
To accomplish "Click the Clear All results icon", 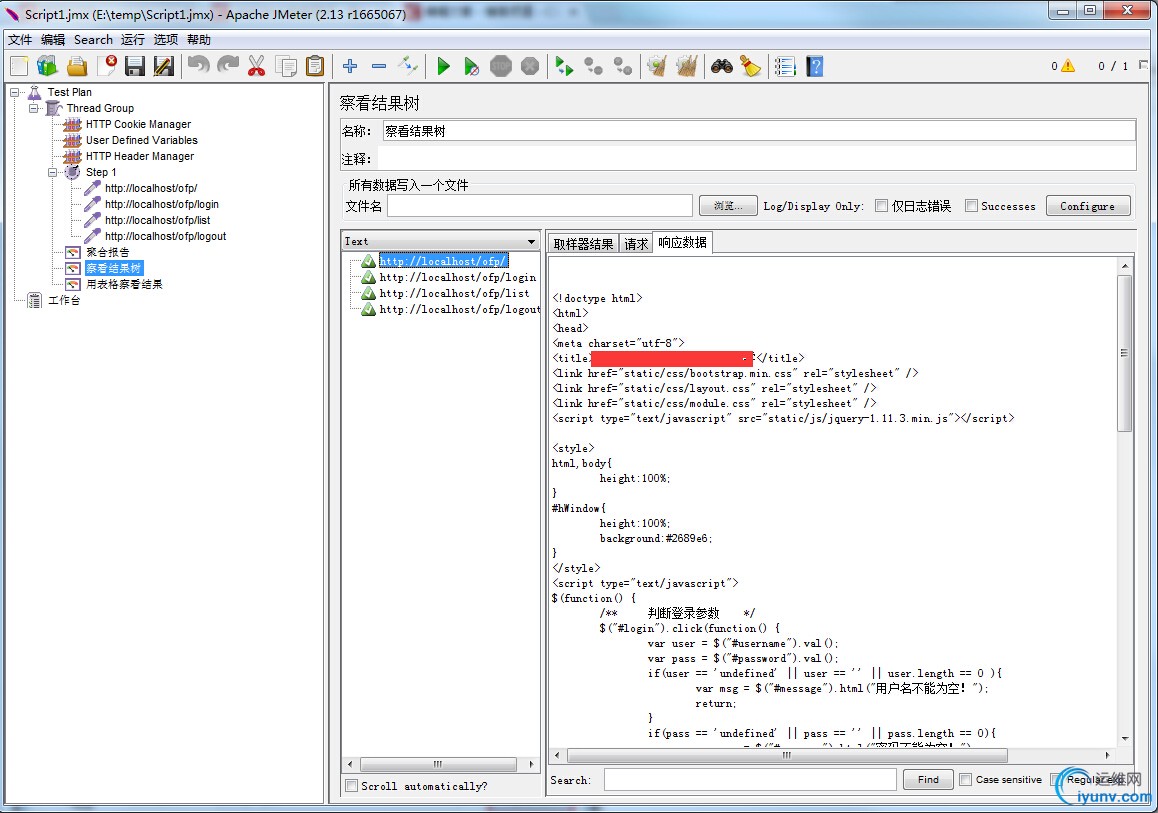I will pyautogui.click(x=687, y=66).
